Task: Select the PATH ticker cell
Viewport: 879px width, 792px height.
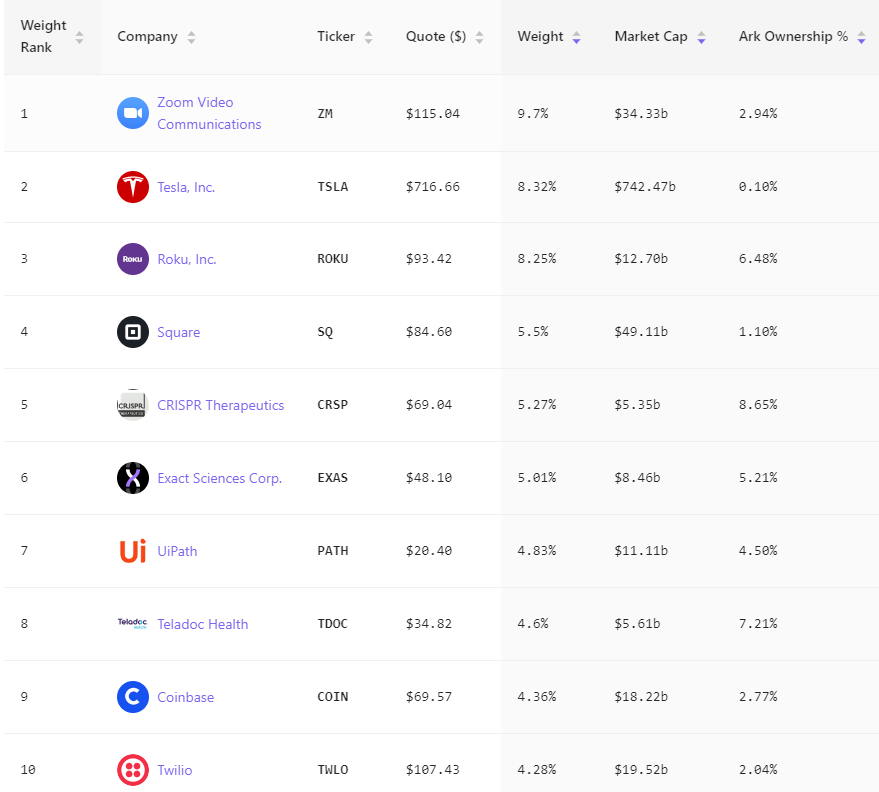Action: (x=332, y=551)
